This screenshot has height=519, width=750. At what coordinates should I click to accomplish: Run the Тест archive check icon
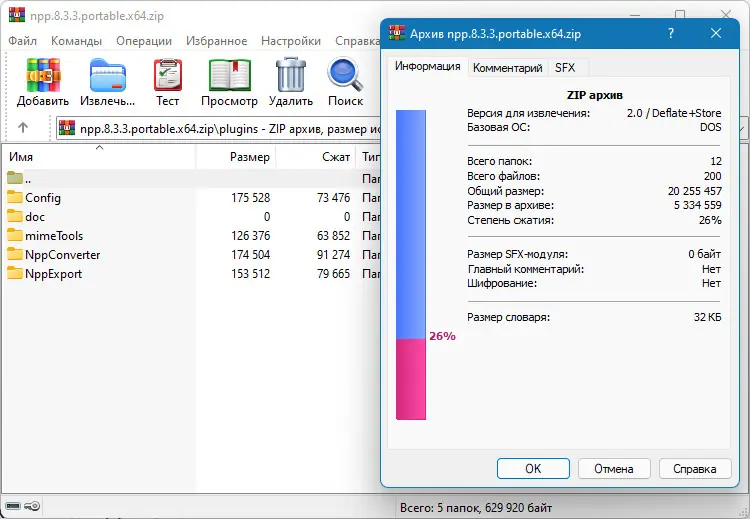point(167,75)
